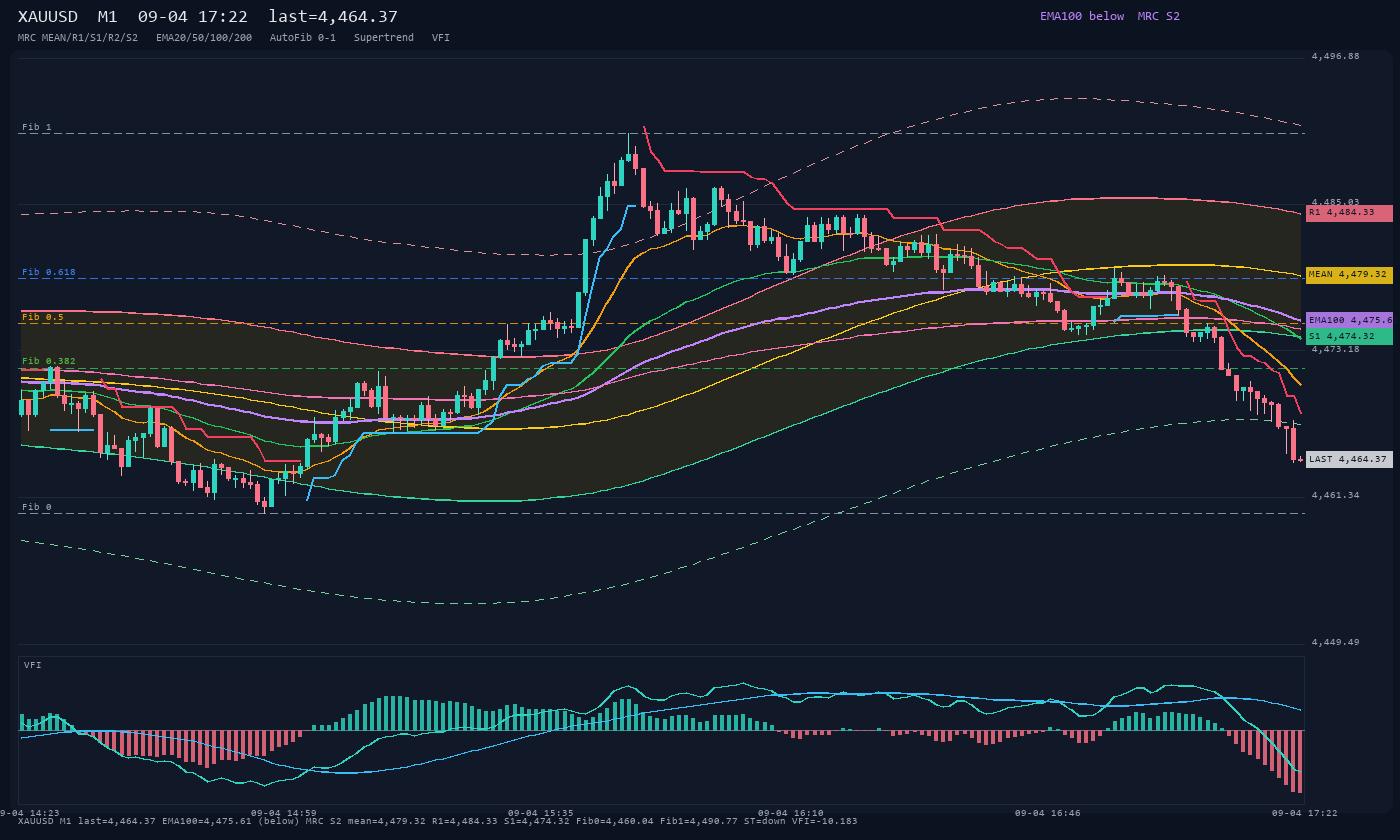Click the Fib 0.5 level label

[x=43, y=317]
